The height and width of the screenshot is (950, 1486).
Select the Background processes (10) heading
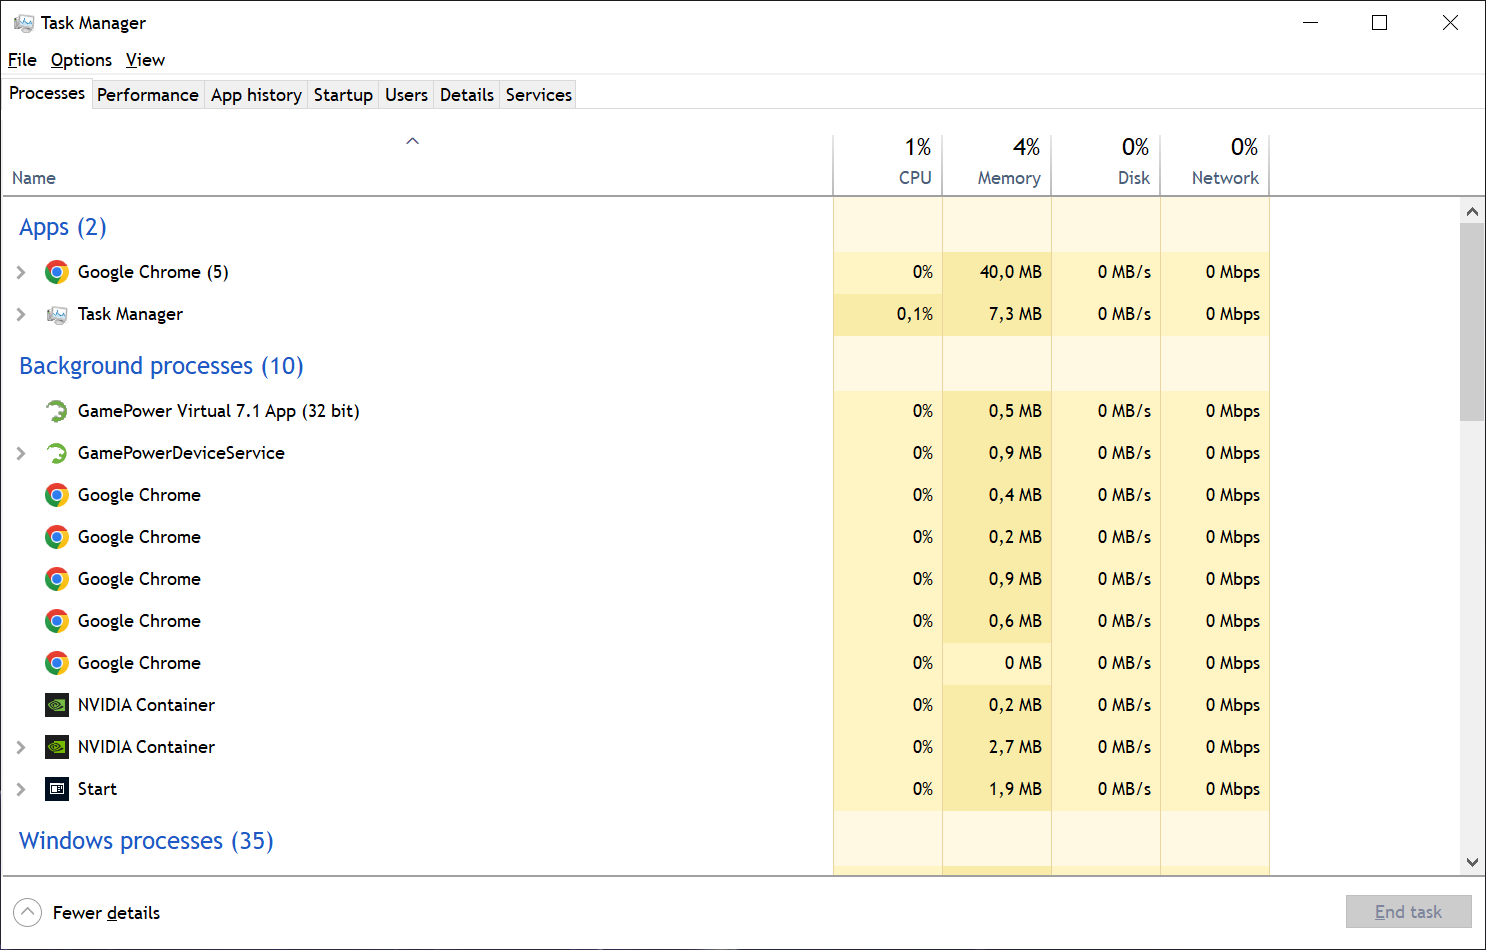point(161,366)
